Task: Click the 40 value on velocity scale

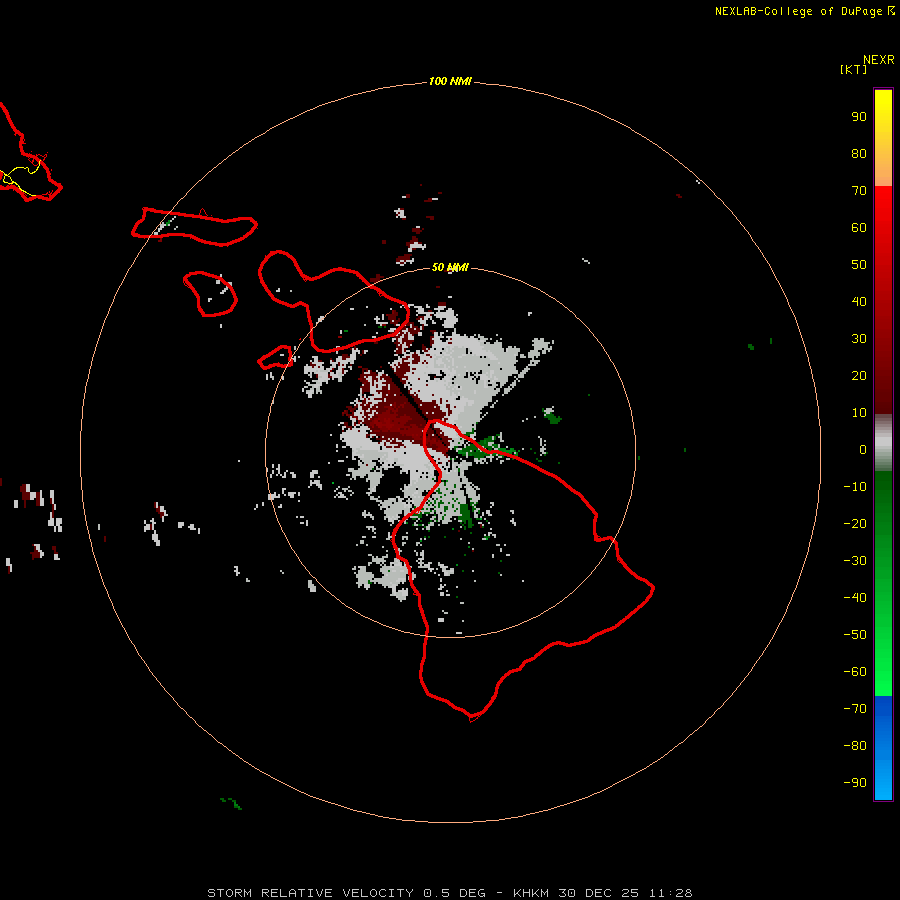Action: click(x=859, y=301)
